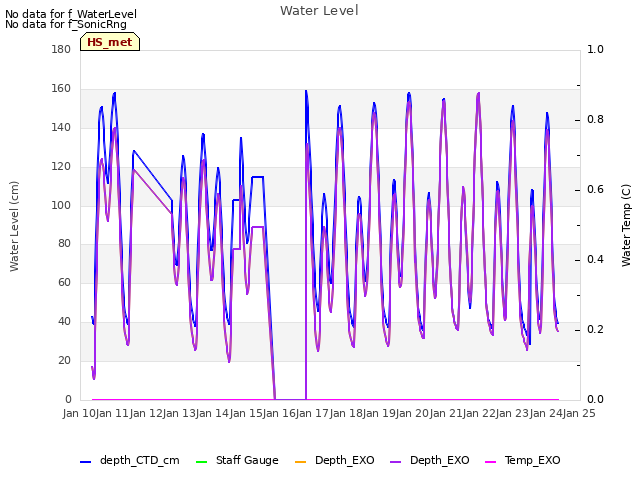Click the 'No data for f_SonicRng' message
This screenshot has width=640, height=480.
[66, 24]
